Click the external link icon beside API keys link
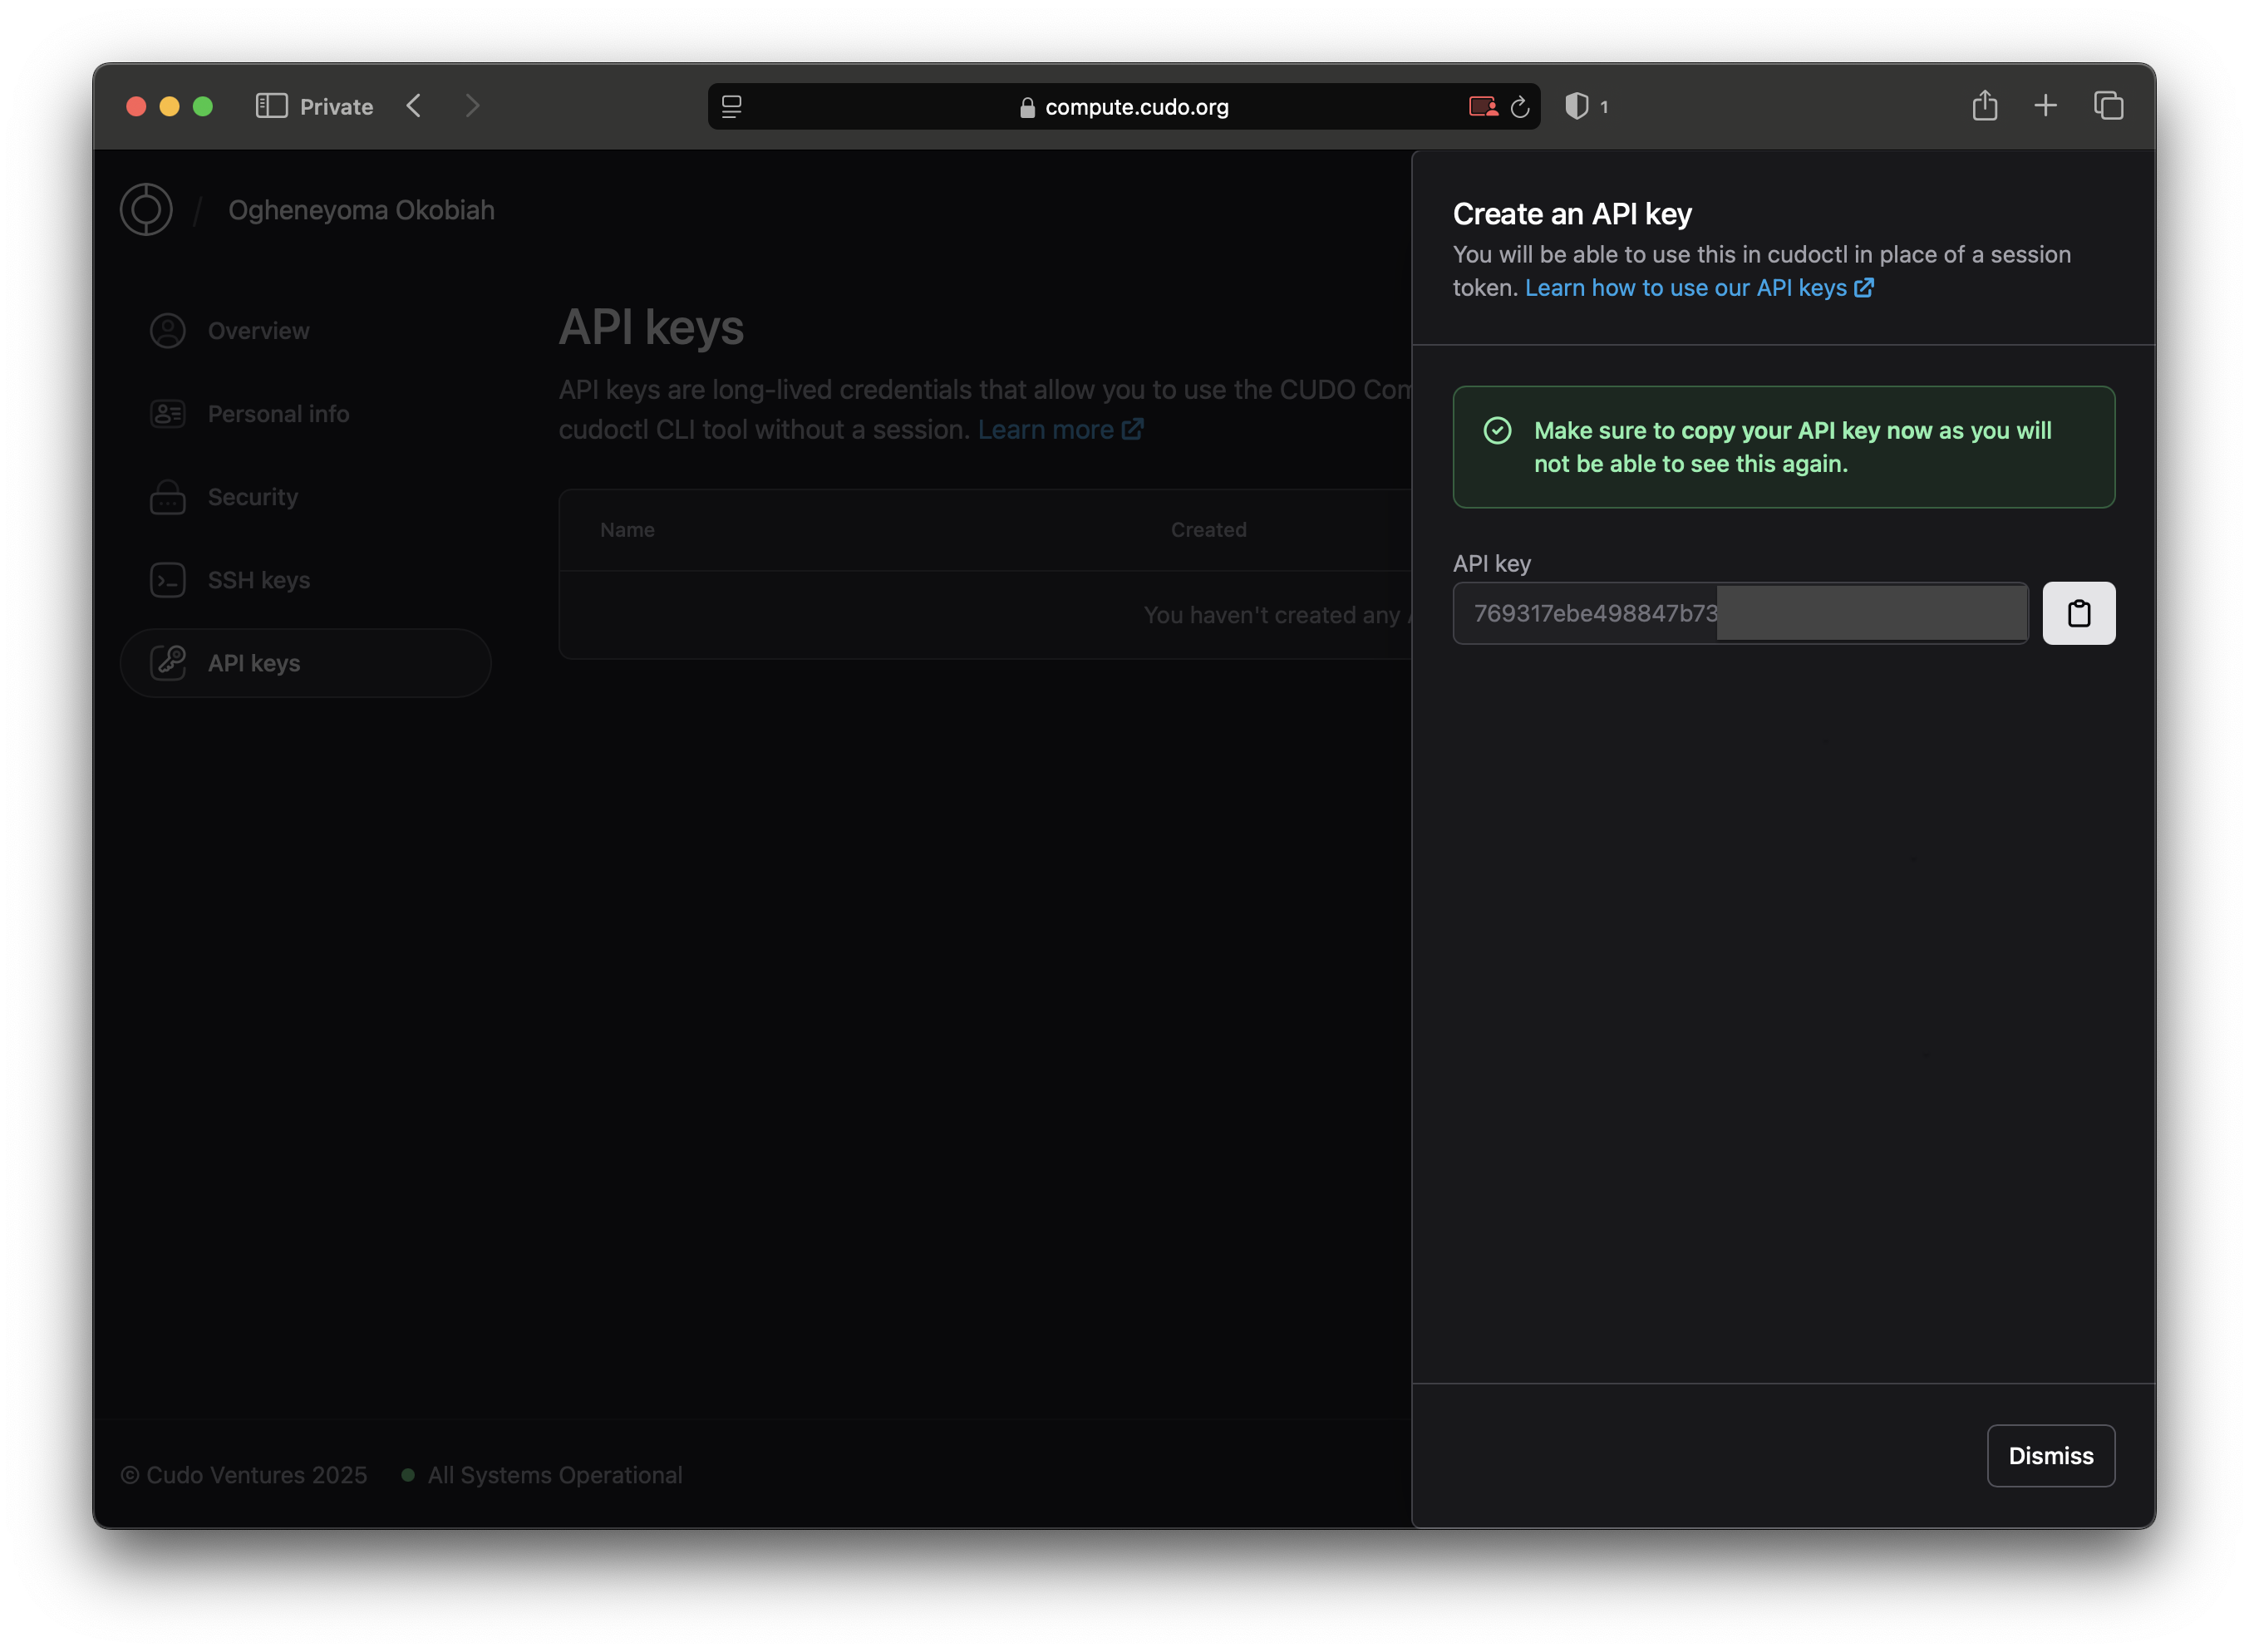The width and height of the screenshot is (2249, 1652). tap(1864, 288)
